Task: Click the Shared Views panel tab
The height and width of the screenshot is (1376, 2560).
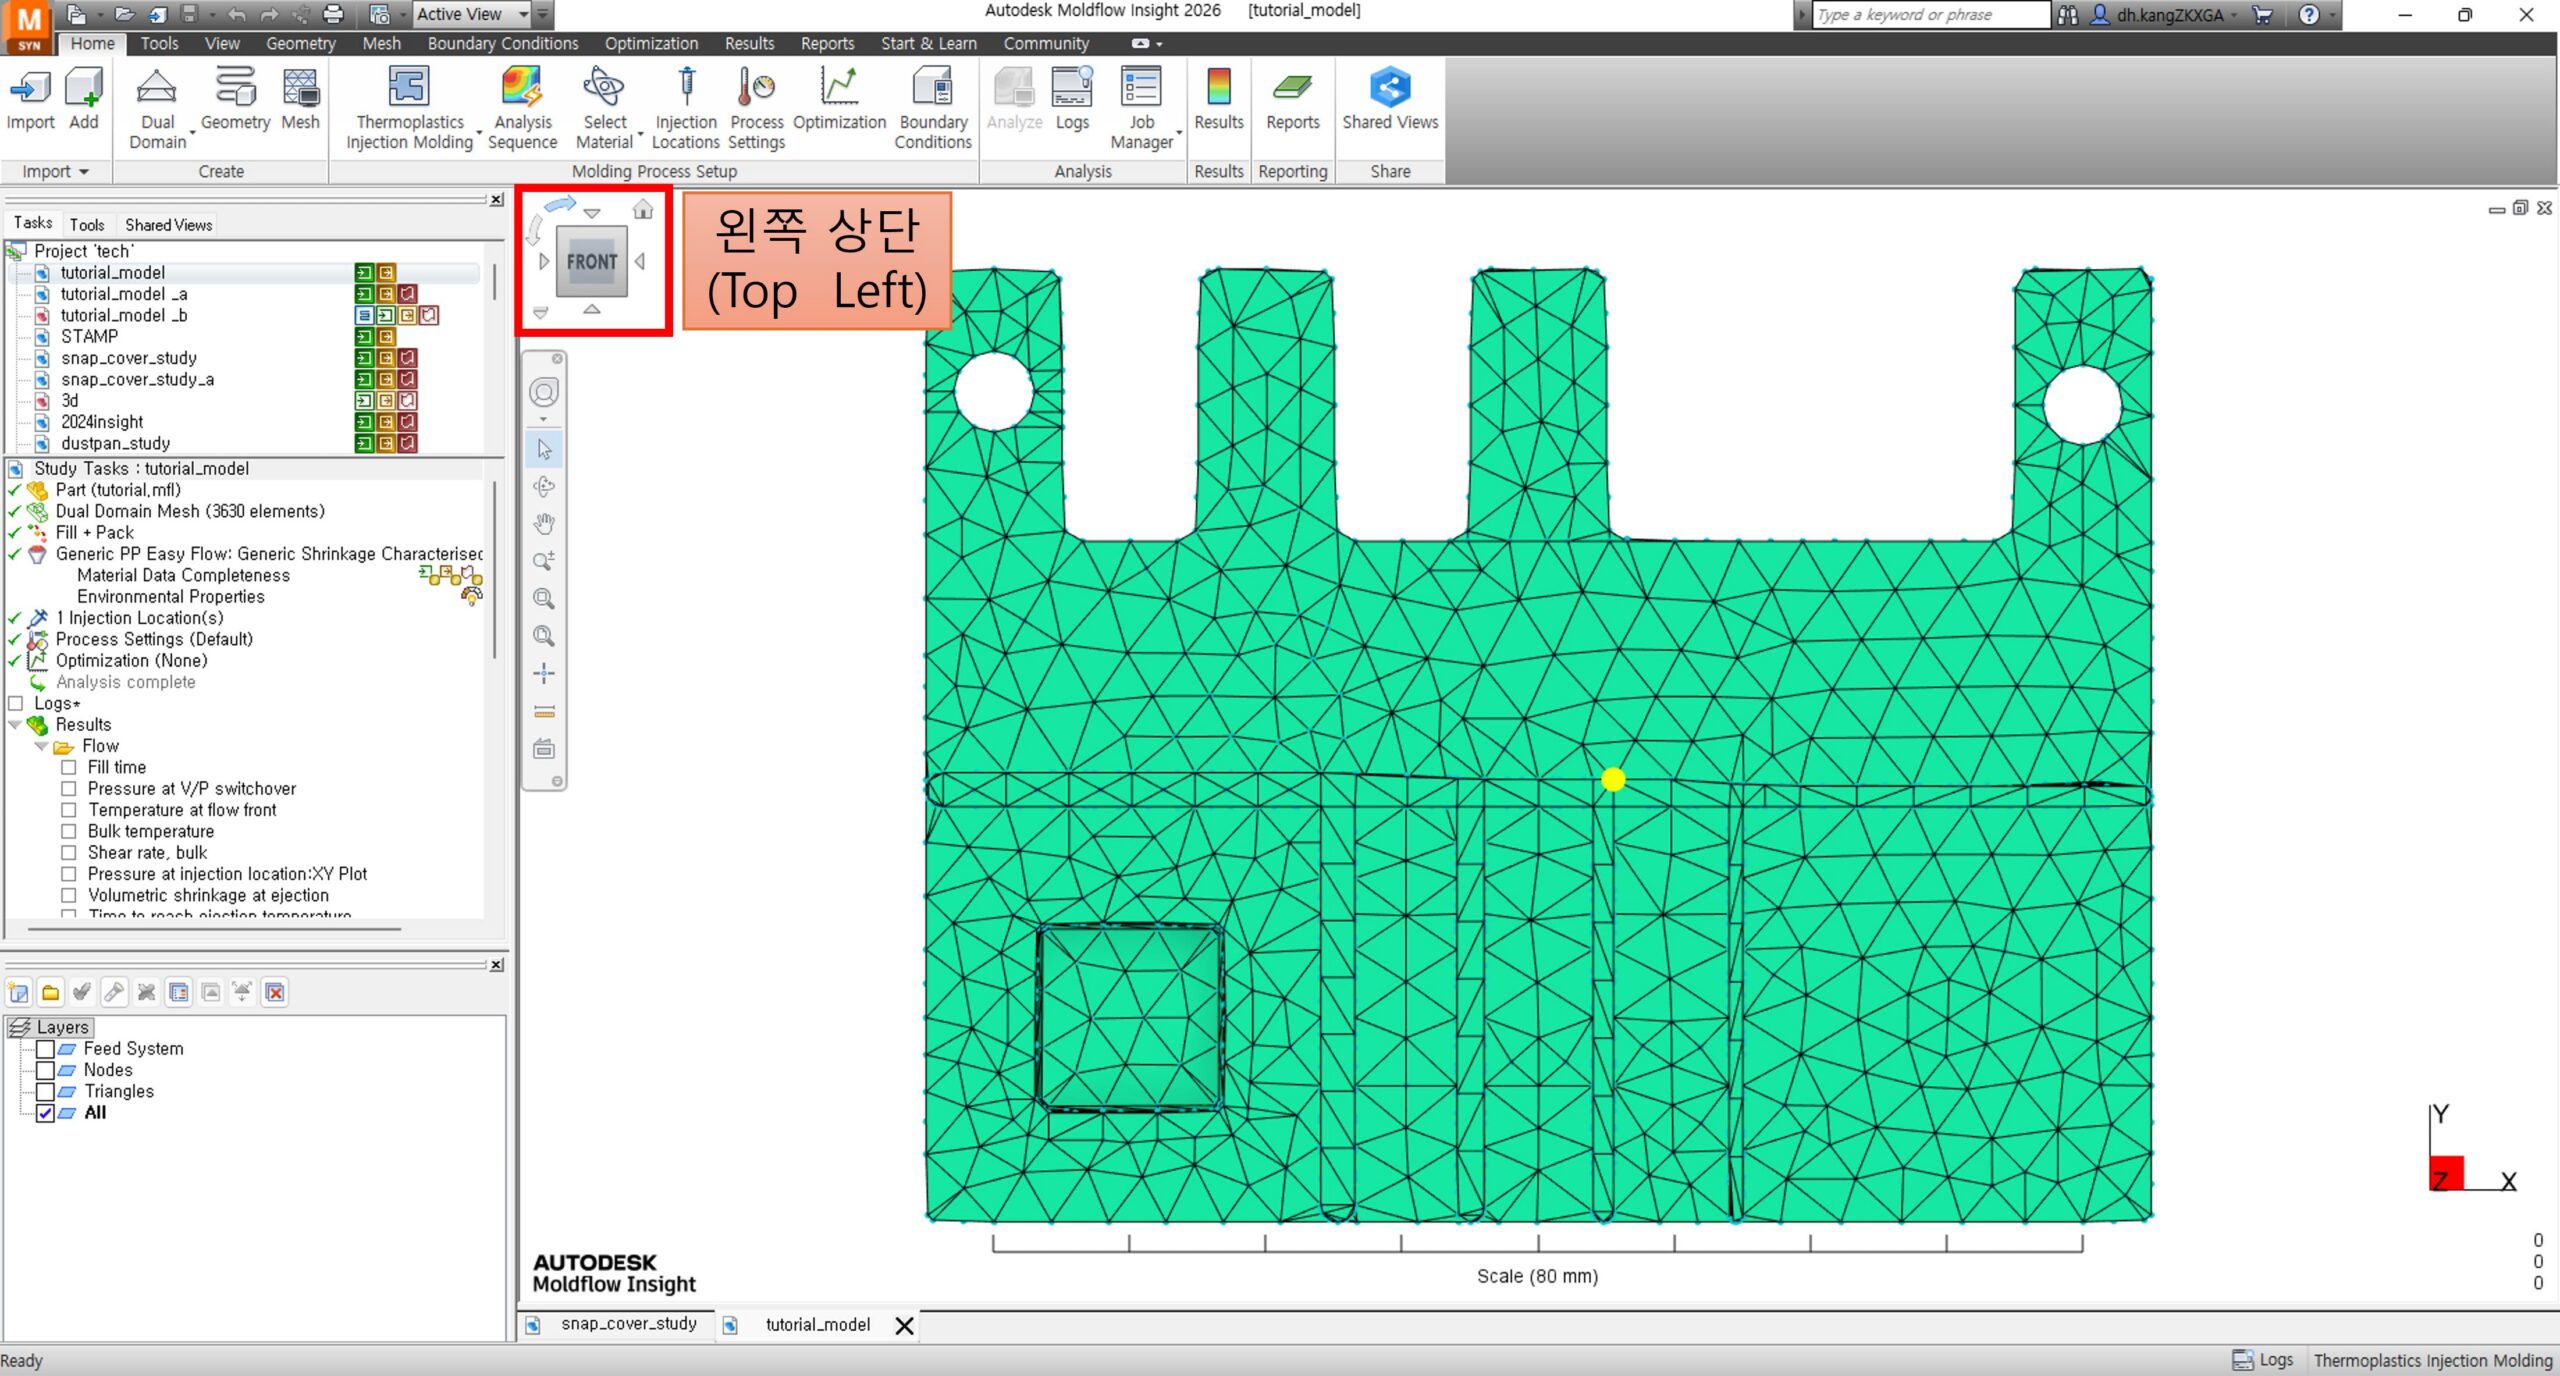Action: [x=168, y=225]
